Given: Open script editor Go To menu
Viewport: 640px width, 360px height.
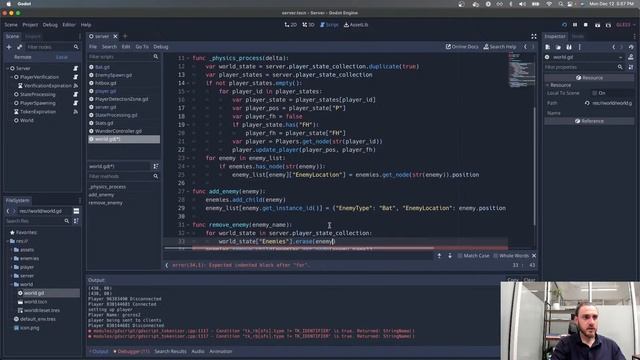Looking at the screenshot, I should pos(142,47).
